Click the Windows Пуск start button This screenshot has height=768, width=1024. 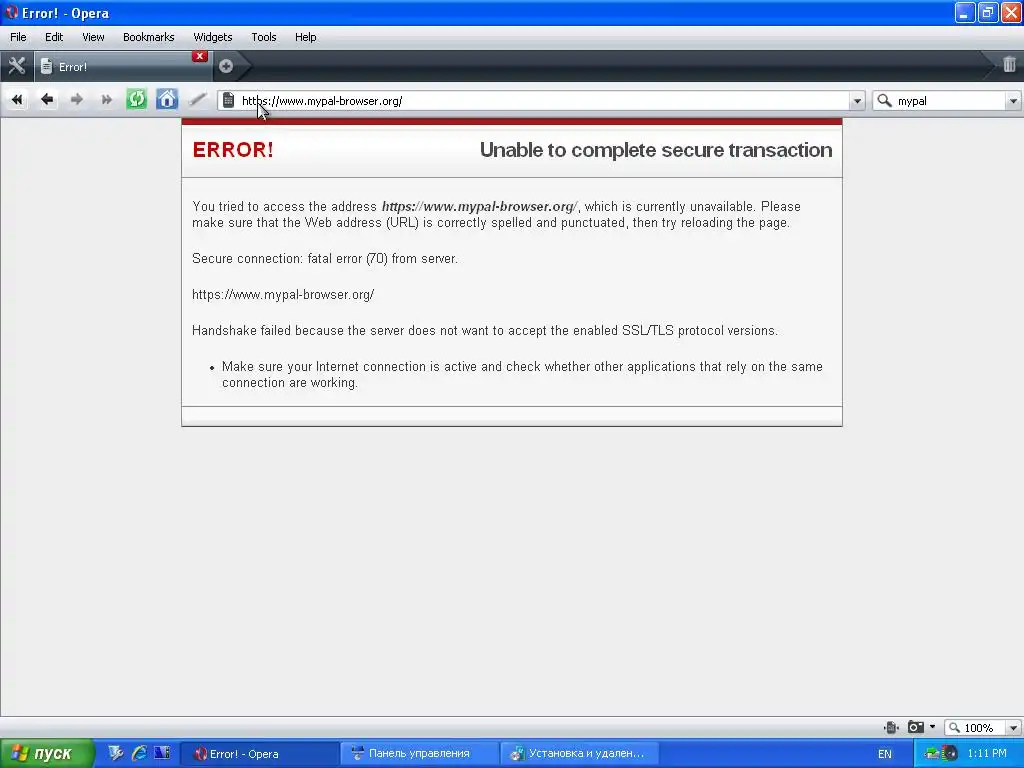(46, 754)
